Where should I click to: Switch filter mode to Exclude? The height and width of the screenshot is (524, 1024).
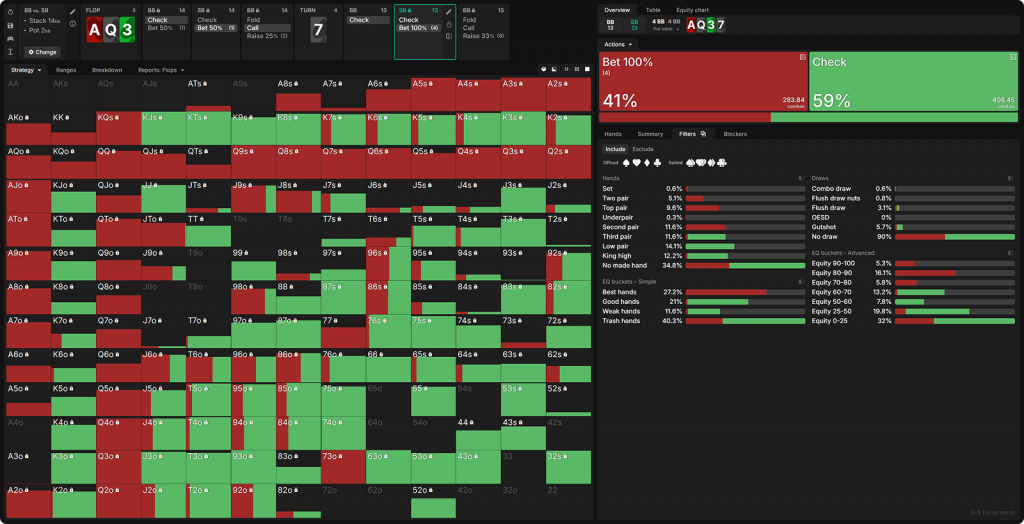(643, 149)
